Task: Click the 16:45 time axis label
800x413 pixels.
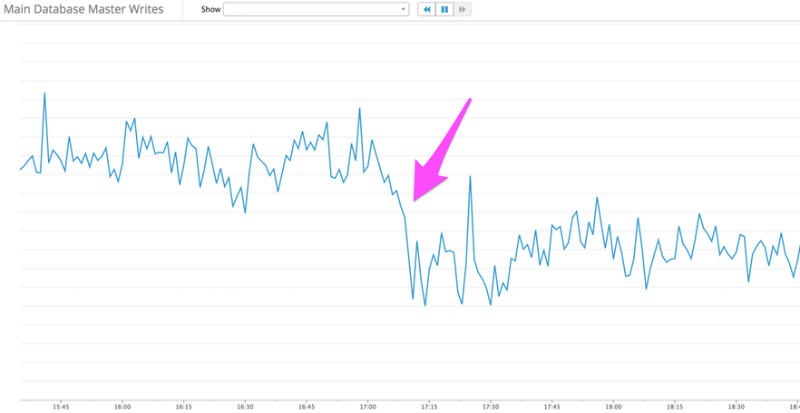Action: pos(306,407)
